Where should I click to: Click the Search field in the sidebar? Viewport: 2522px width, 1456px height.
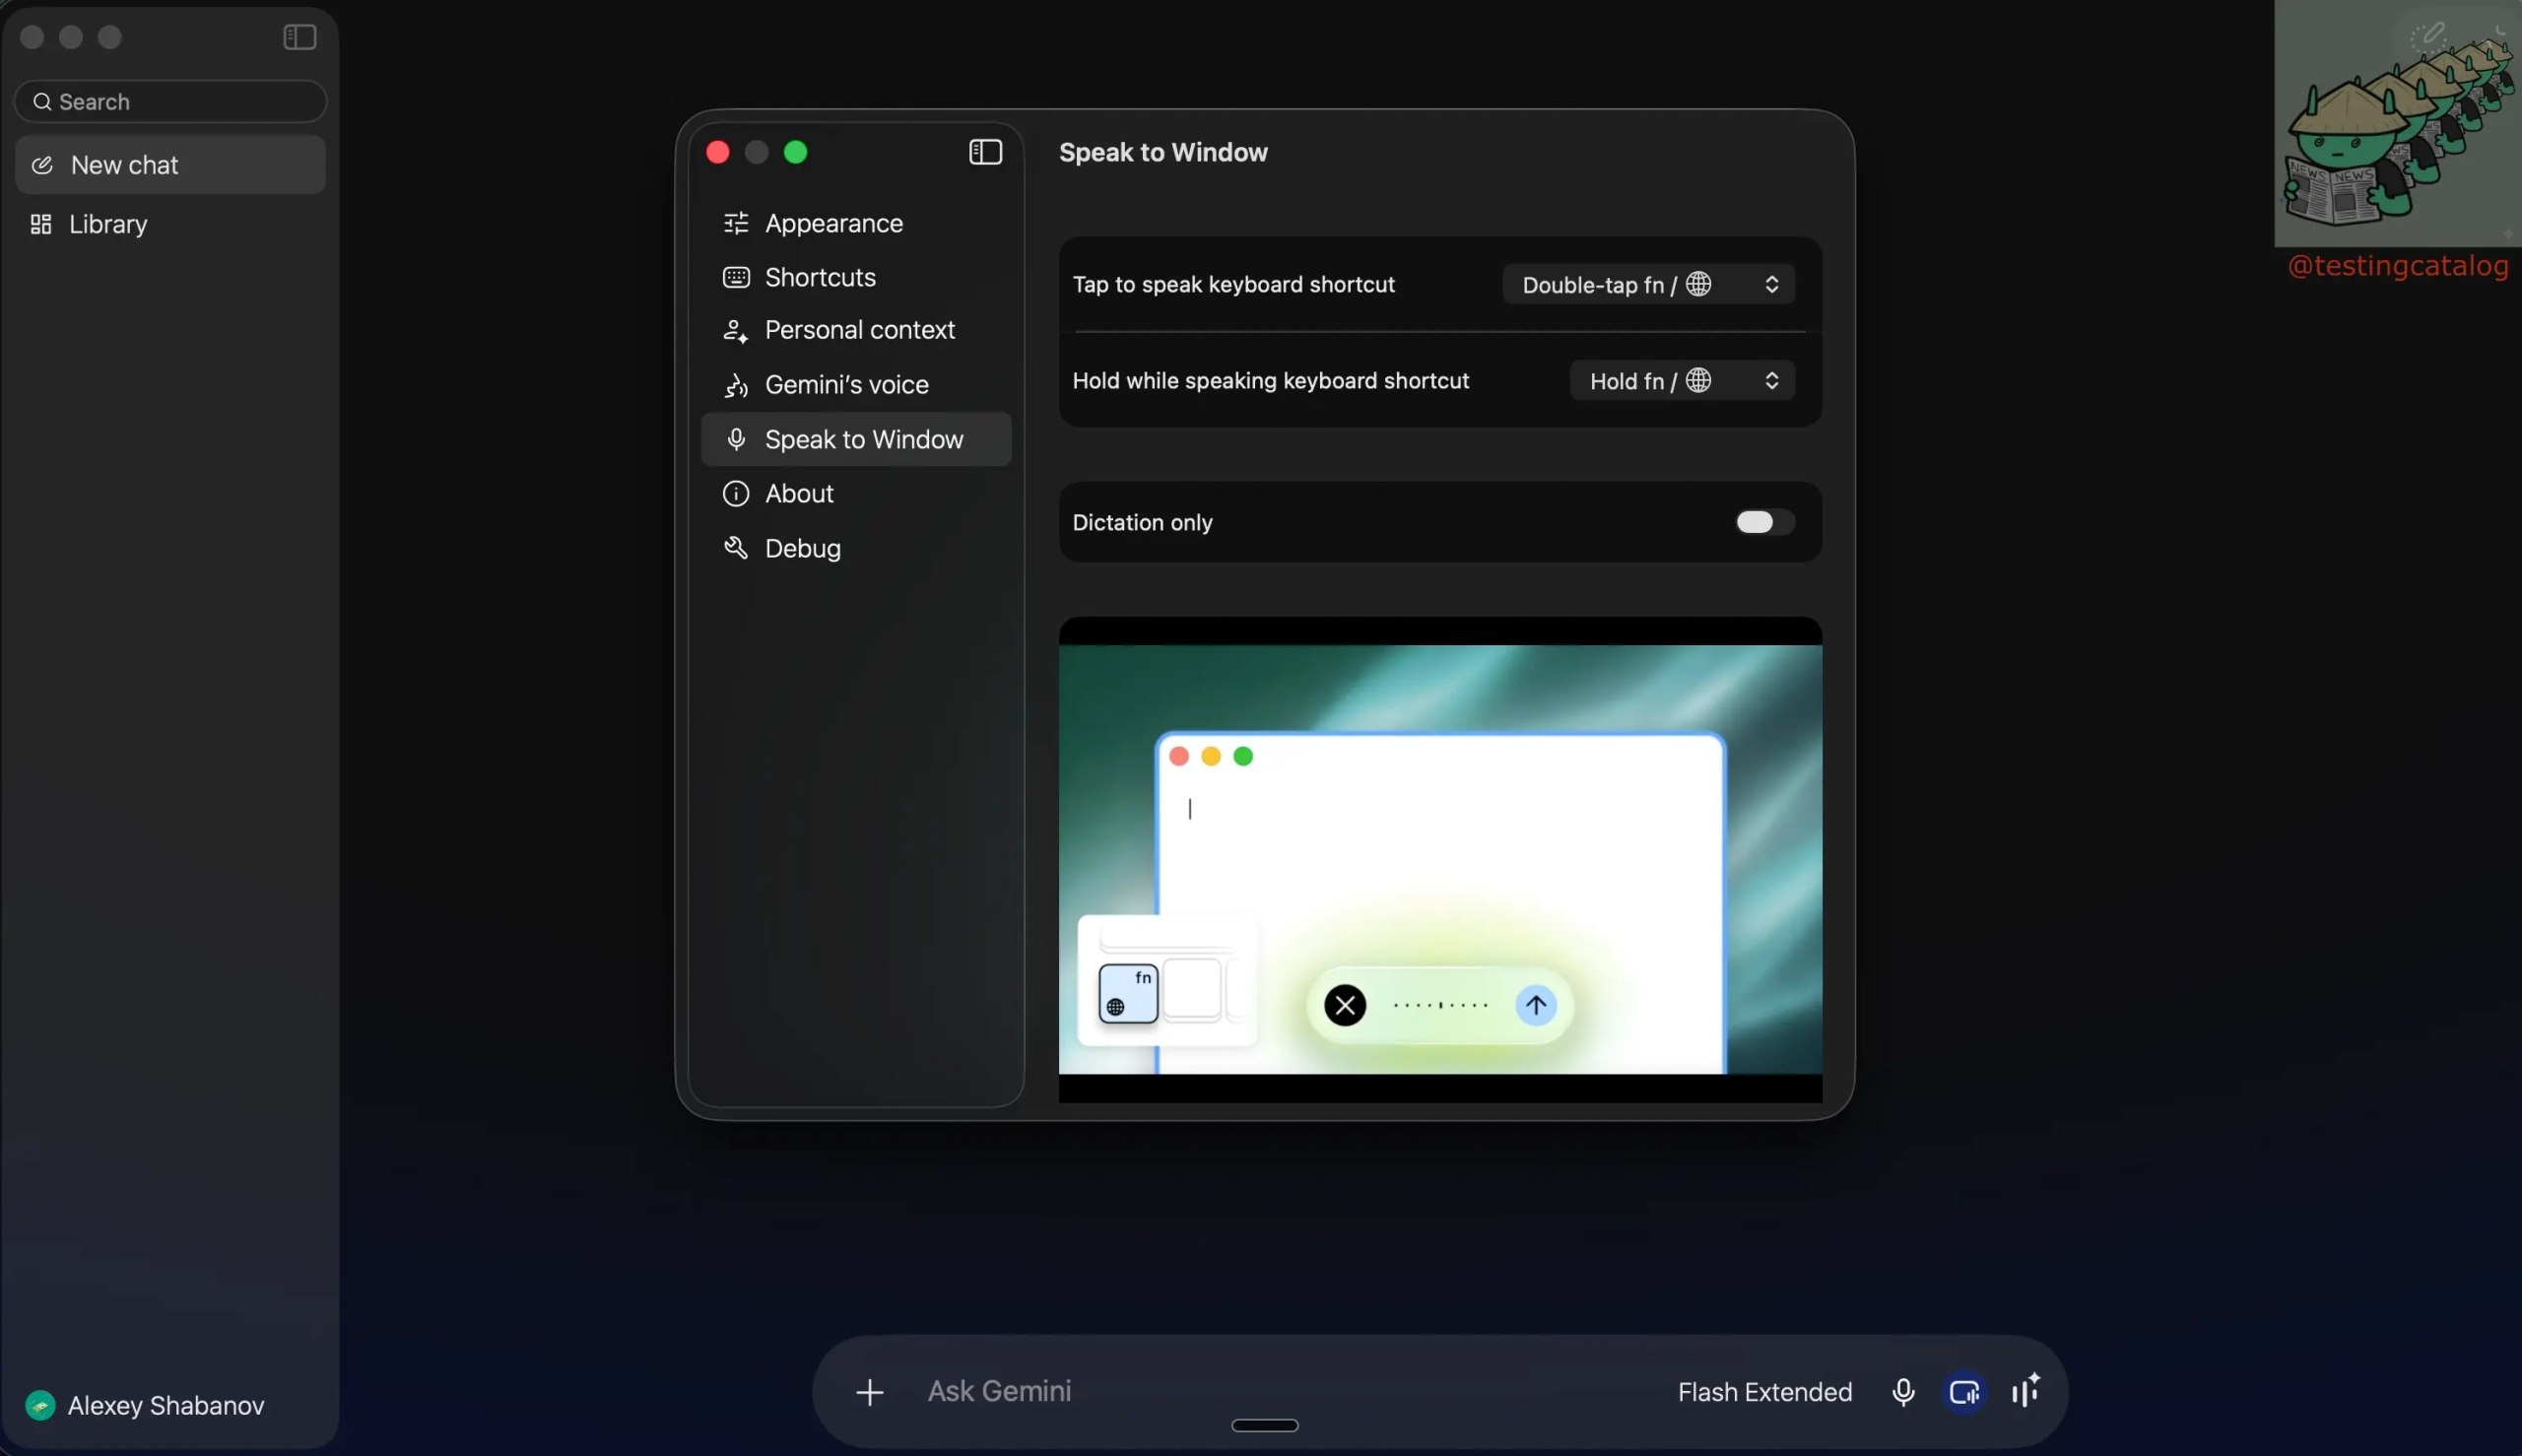[x=170, y=102]
